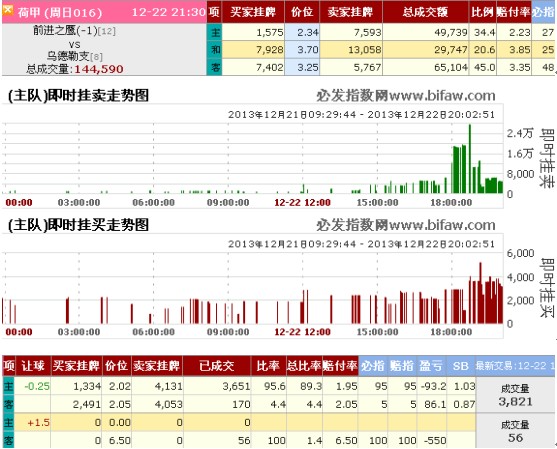
Task: Select handicap value +1.5
Action: 38,422
